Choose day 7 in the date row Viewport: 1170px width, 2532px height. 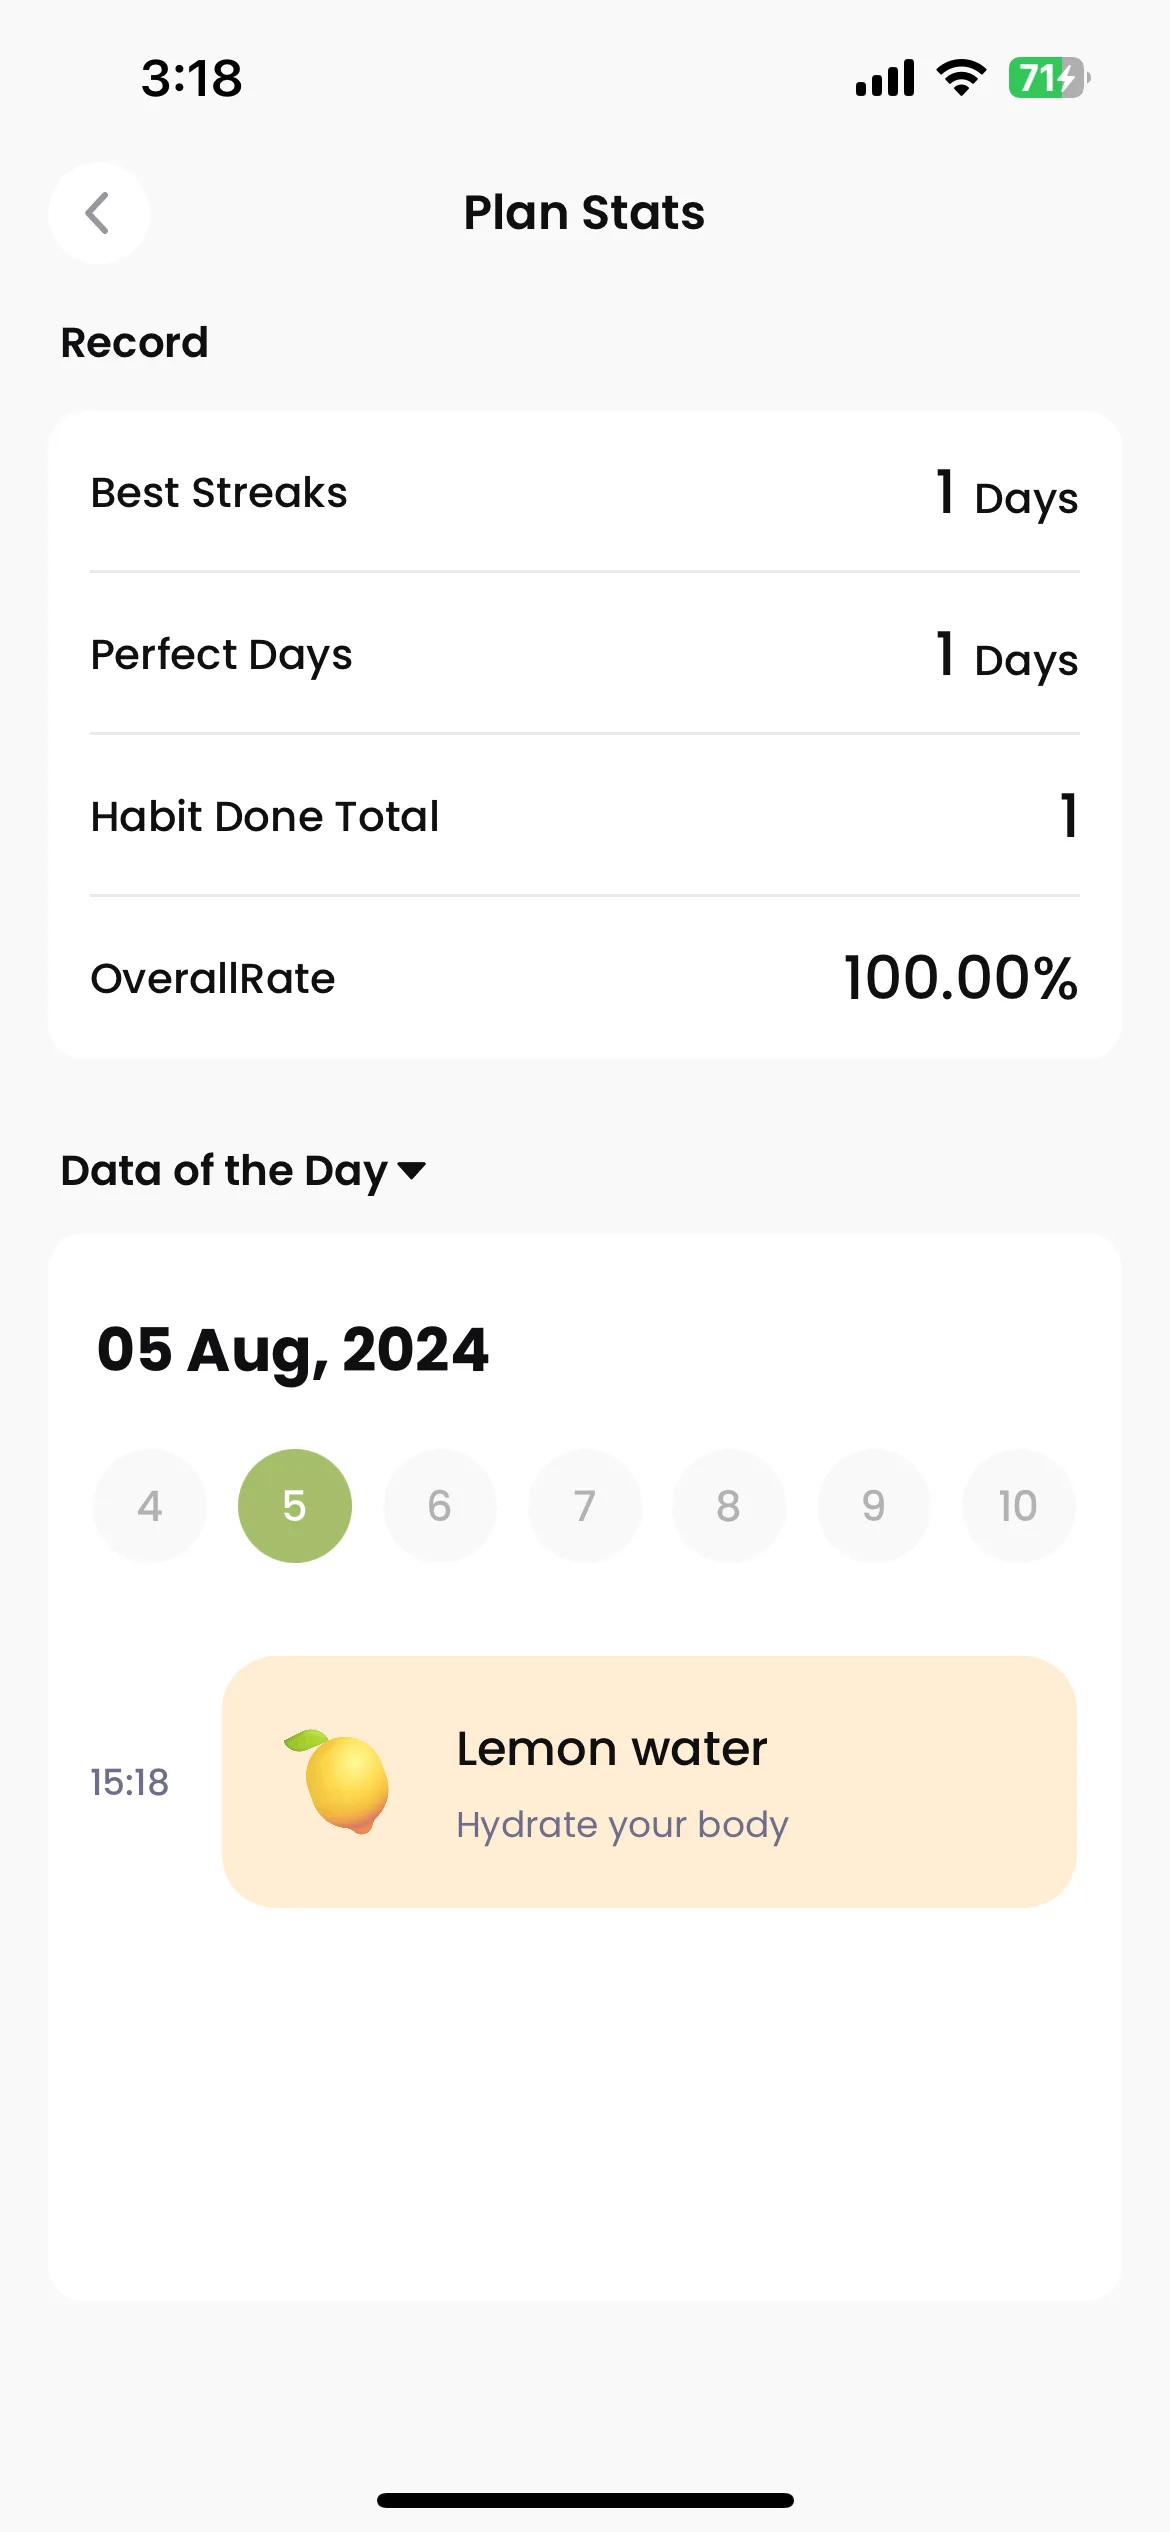(x=585, y=1506)
